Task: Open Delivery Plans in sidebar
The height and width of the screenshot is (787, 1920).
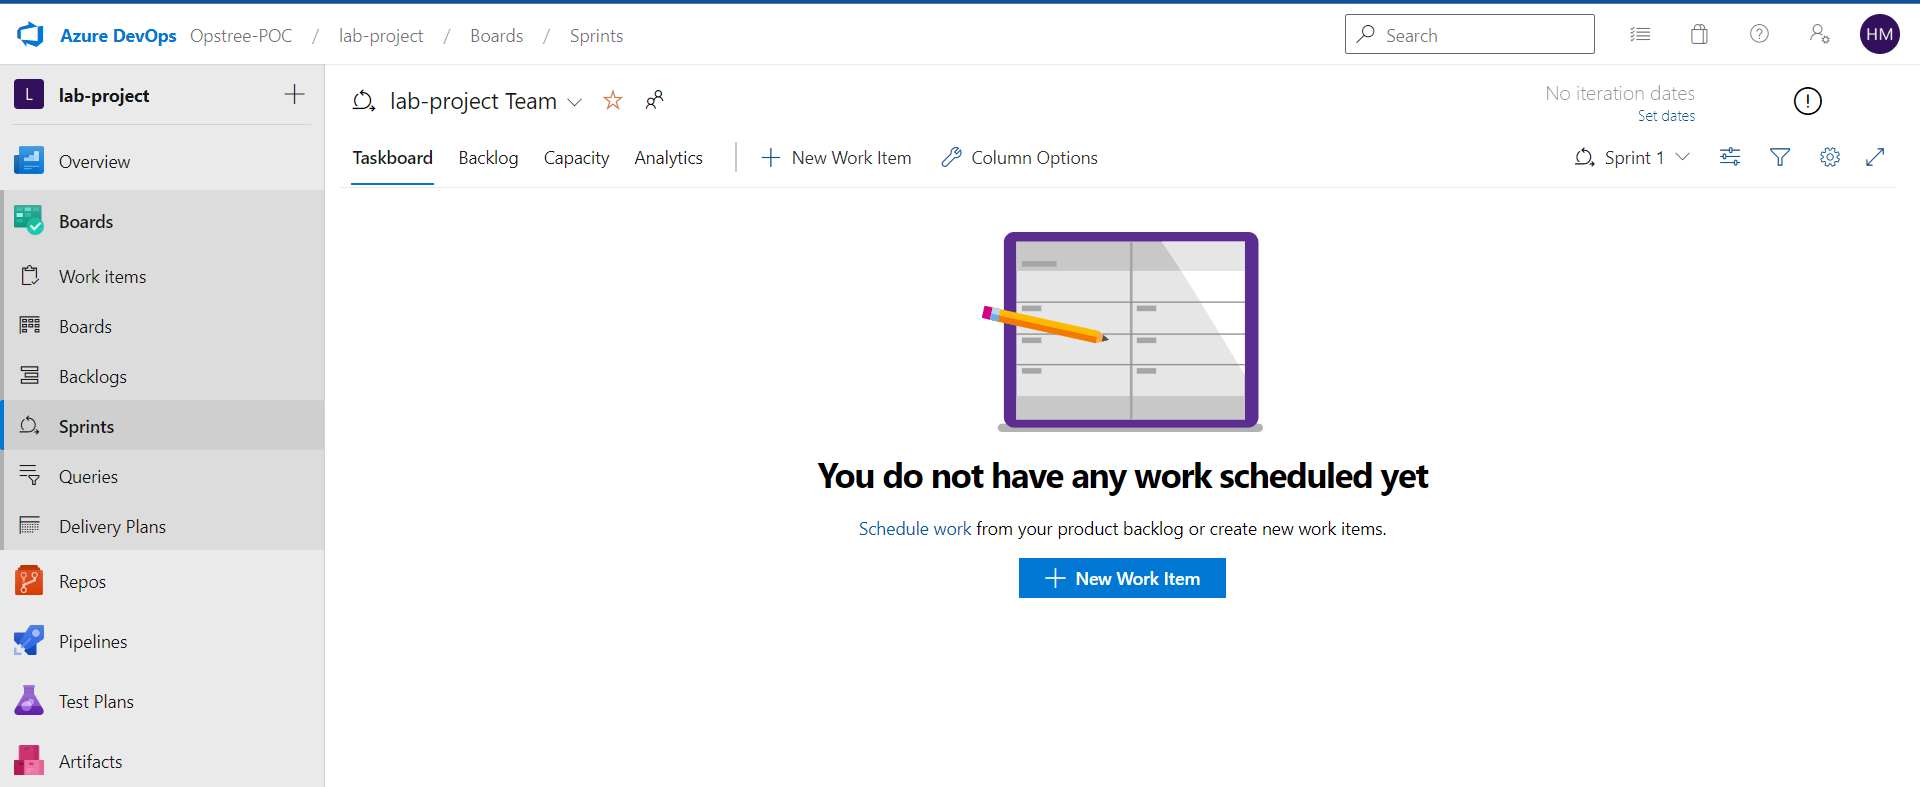Action: point(162,526)
